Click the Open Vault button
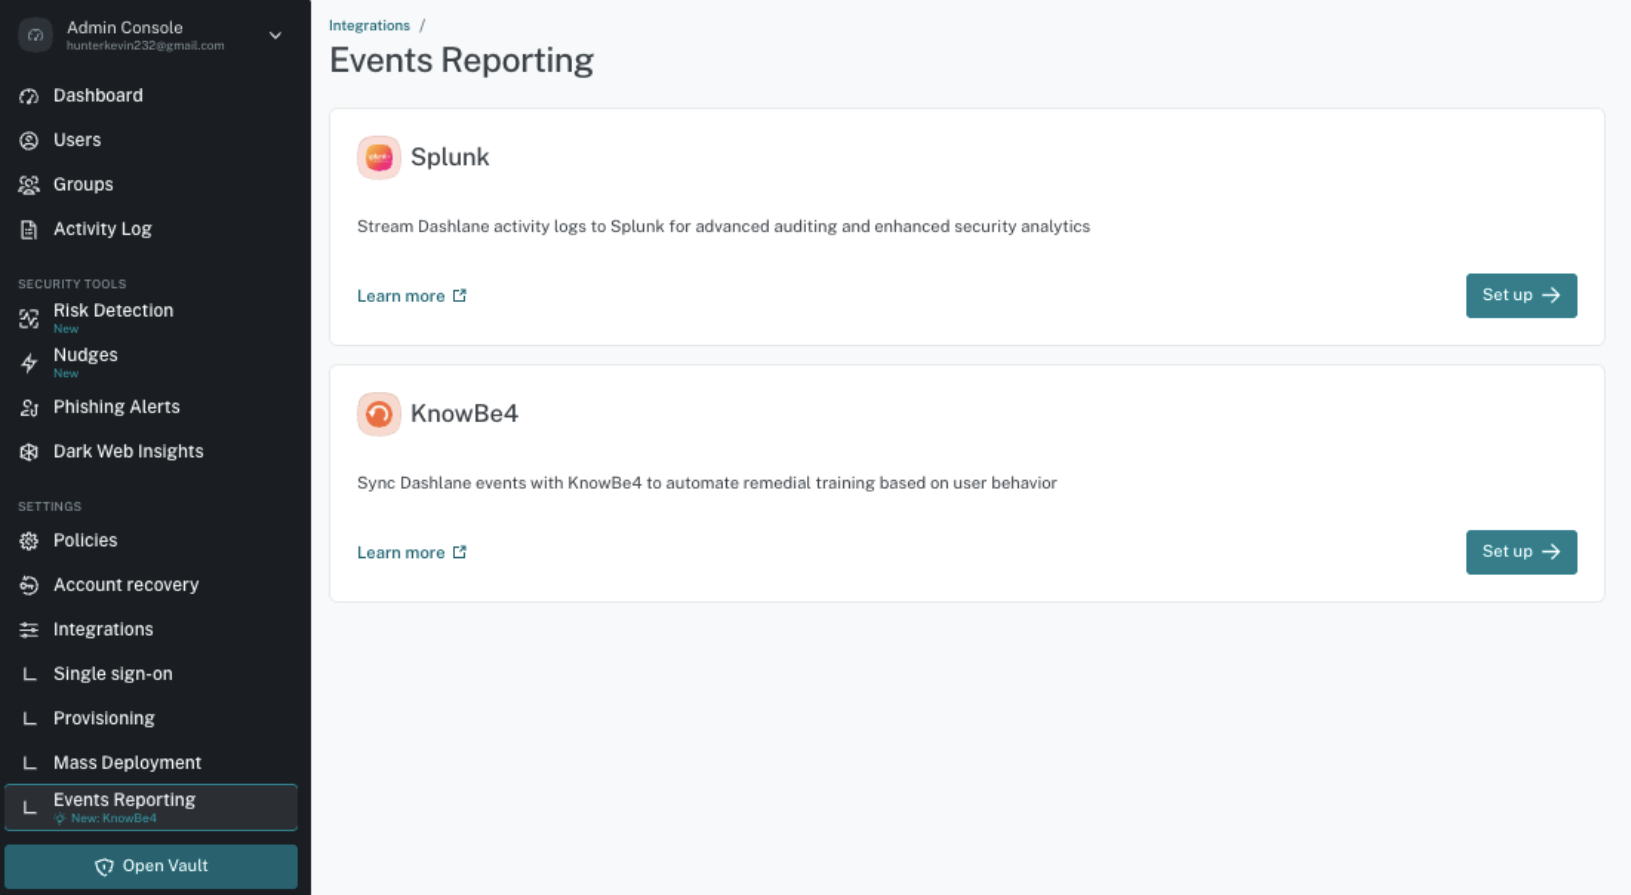This screenshot has width=1631, height=895. click(151, 866)
